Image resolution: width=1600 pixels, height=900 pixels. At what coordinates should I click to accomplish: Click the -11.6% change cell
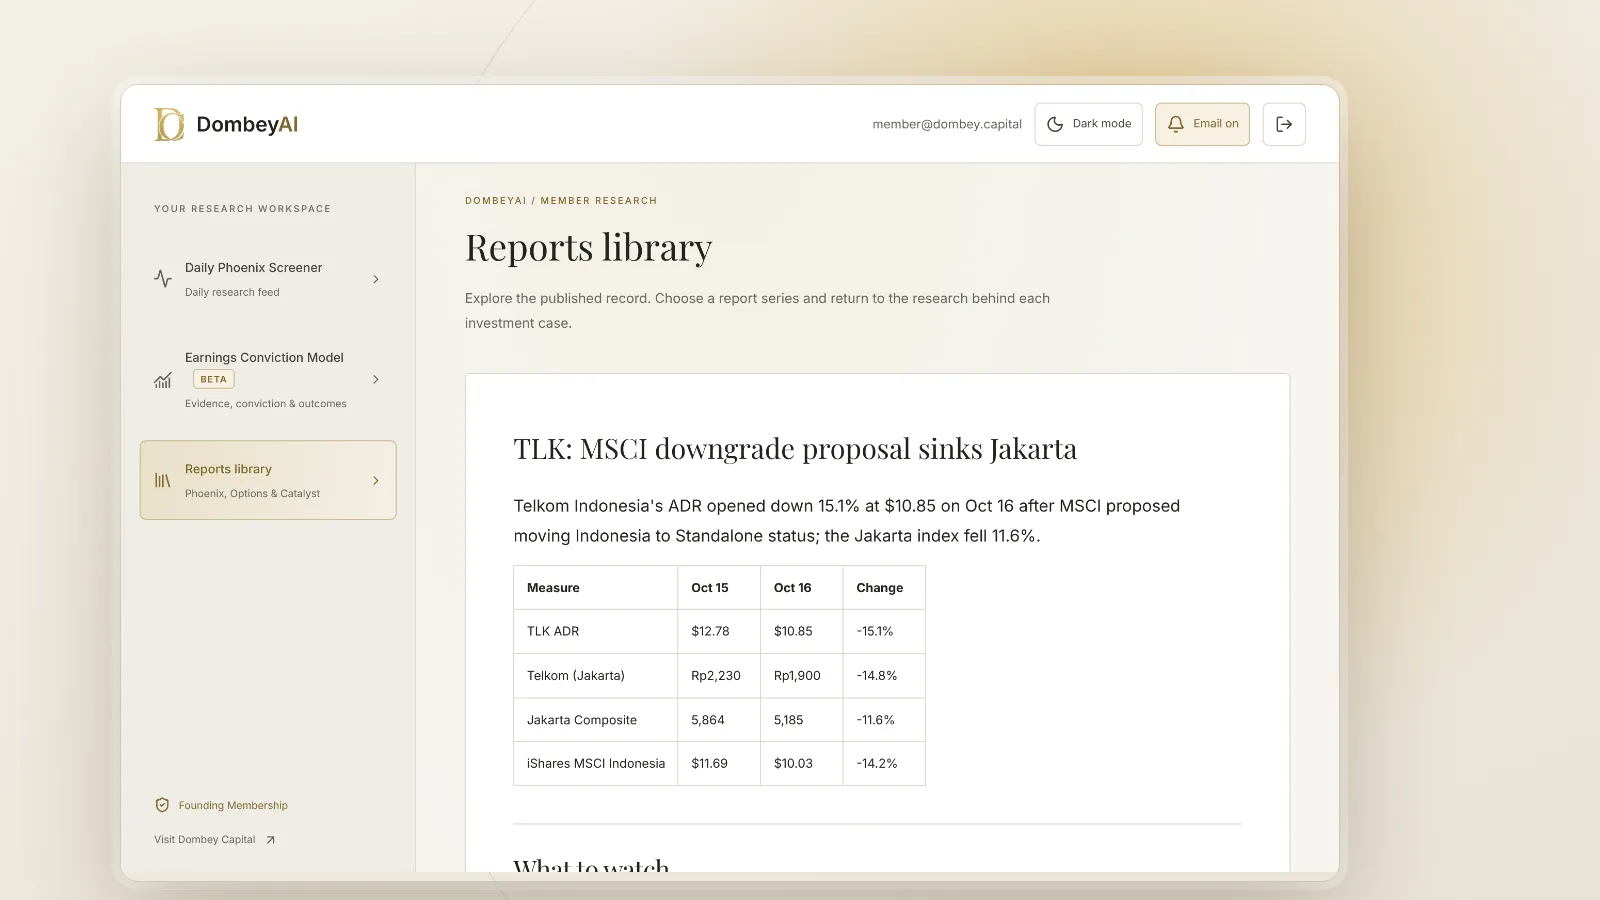pos(876,720)
